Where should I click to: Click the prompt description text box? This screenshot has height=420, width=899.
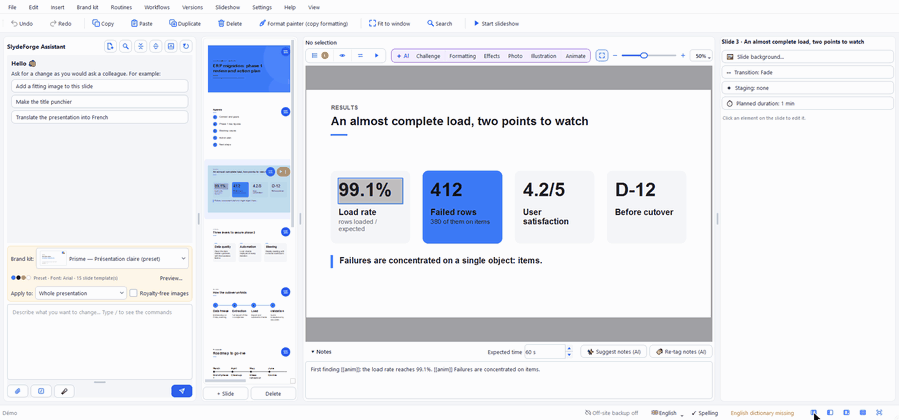pyautogui.click(x=99, y=342)
